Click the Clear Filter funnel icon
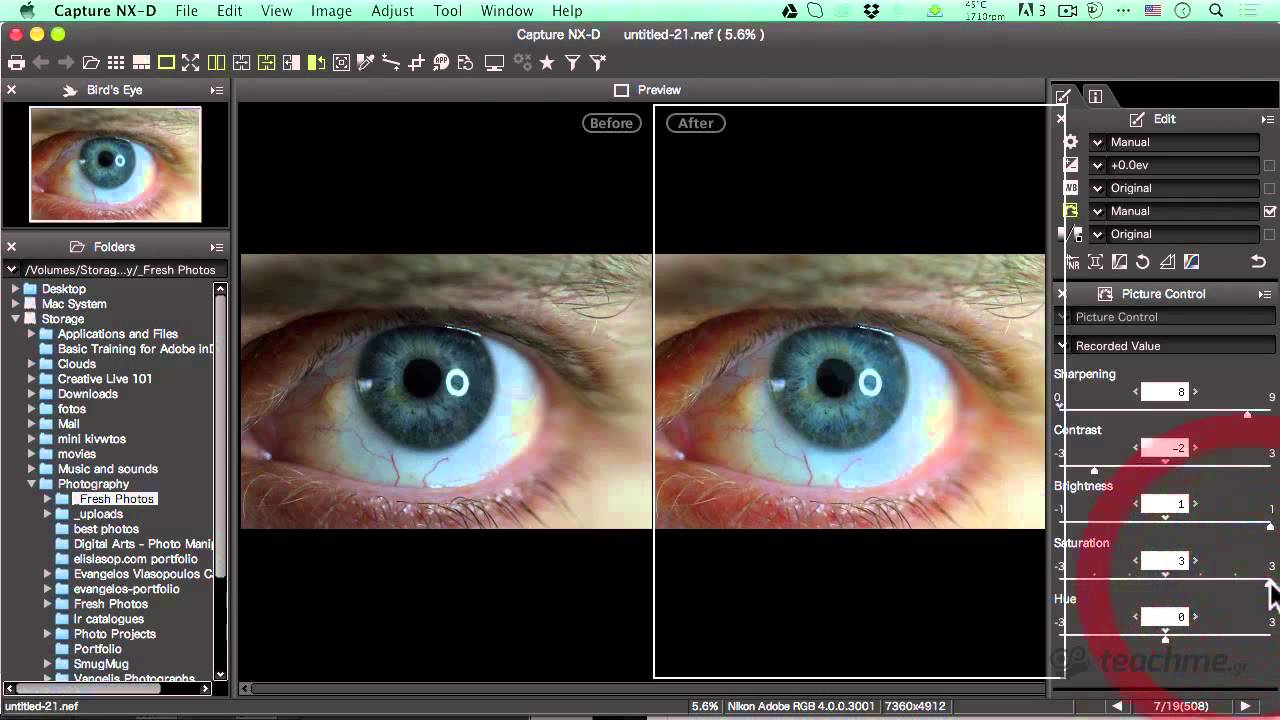The image size is (1280, 720). [x=598, y=62]
